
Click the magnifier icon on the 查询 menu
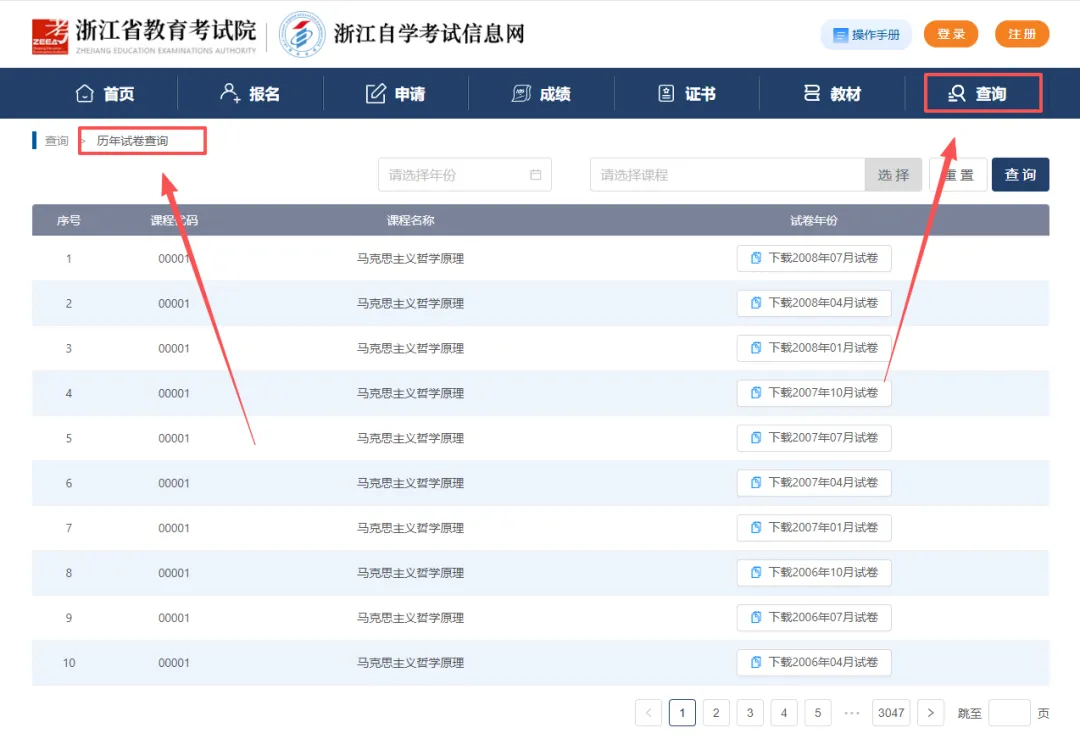pos(955,92)
